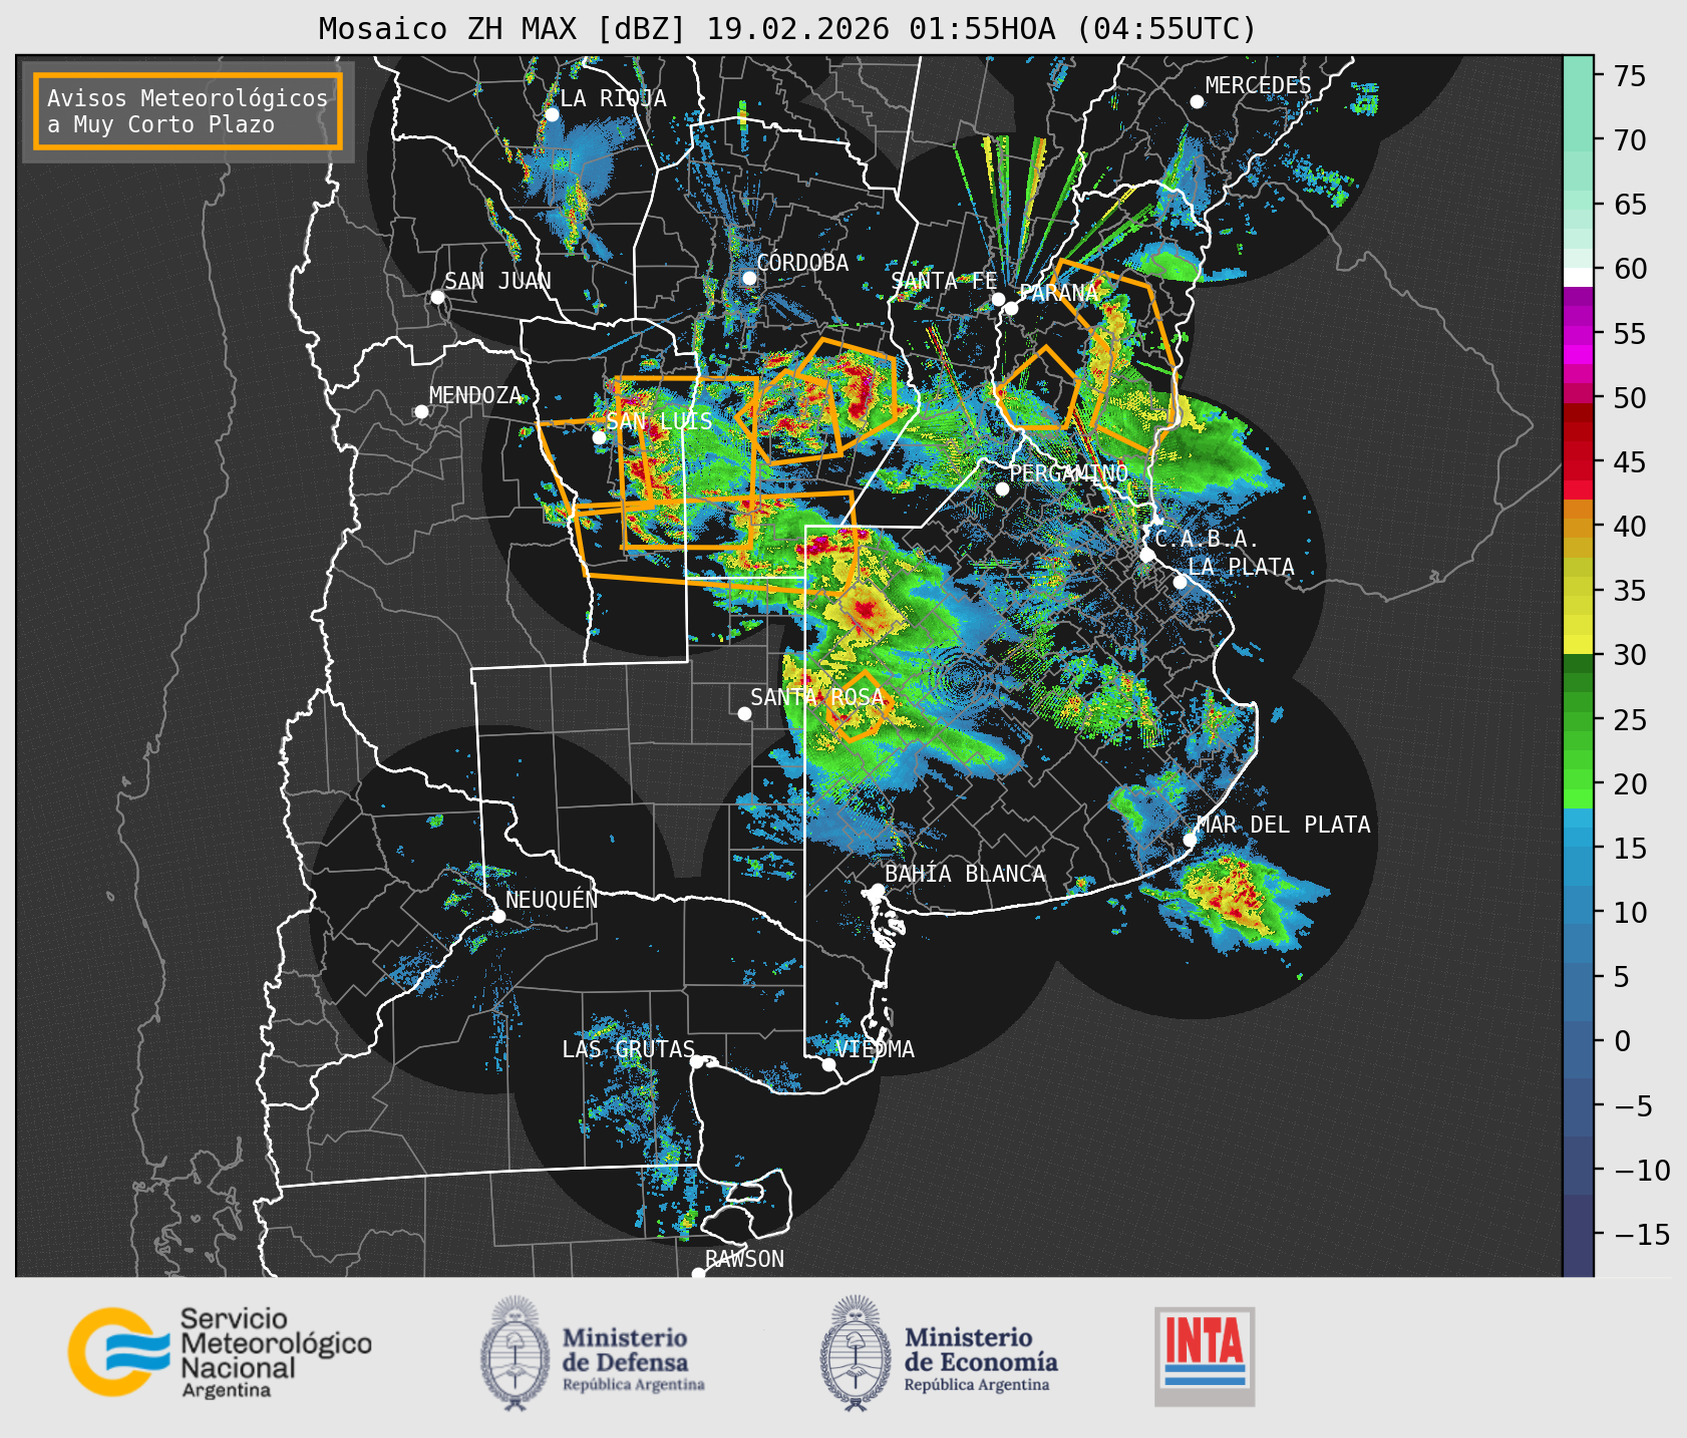Click the Ministerio de Economía emblem
The width and height of the screenshot is (1687, 1438).
coord(855,1353)
